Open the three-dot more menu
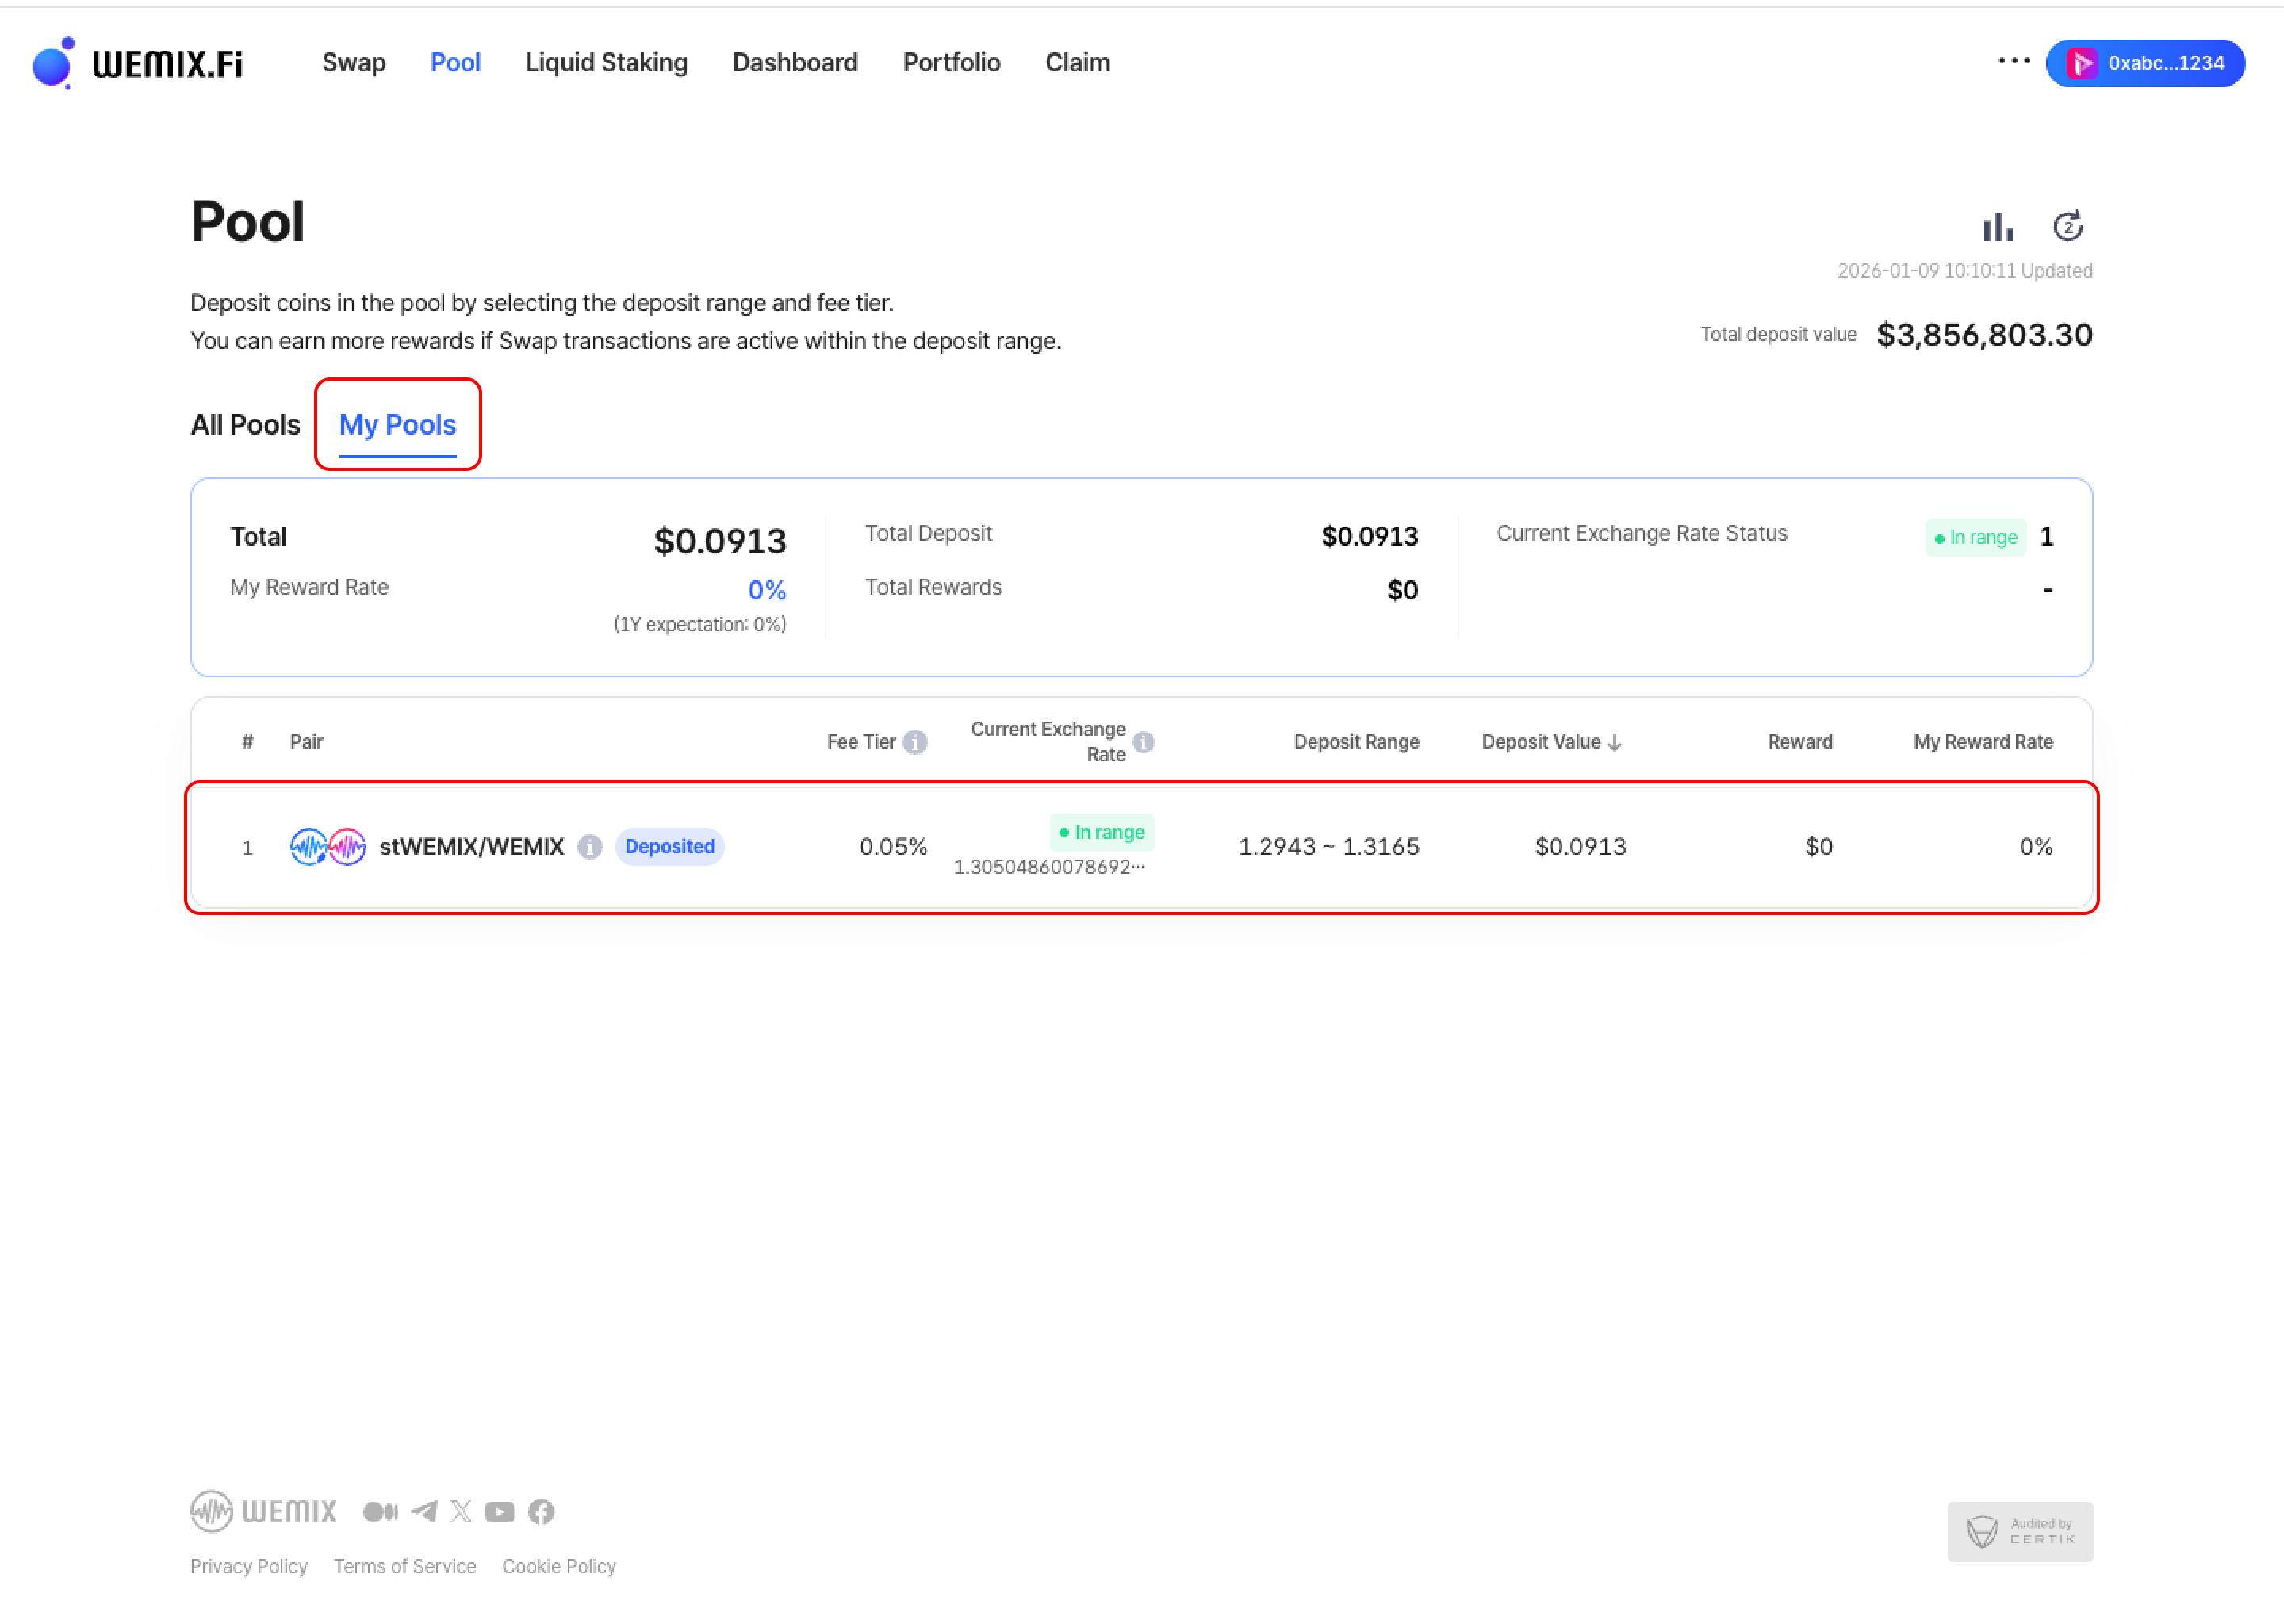The height and width of the screenshot is (1624, 2284). (x=2013, y=61)
